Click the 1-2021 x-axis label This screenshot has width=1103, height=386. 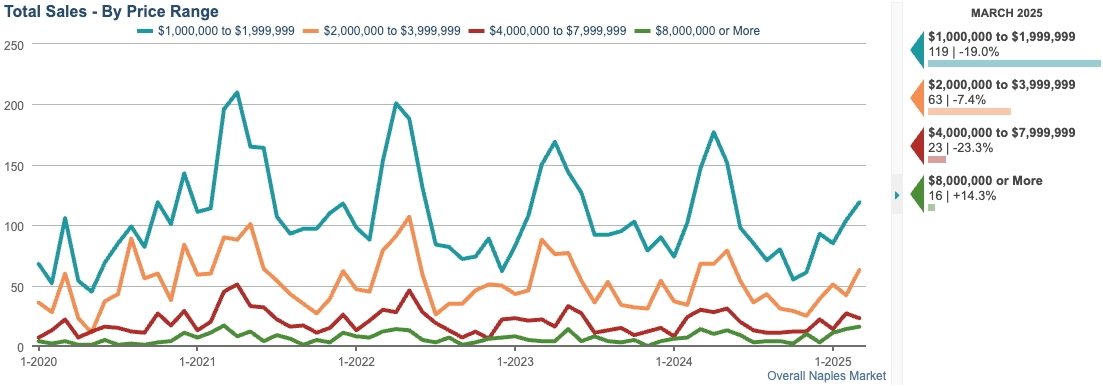pyautogui.click(x=197, y=362)
